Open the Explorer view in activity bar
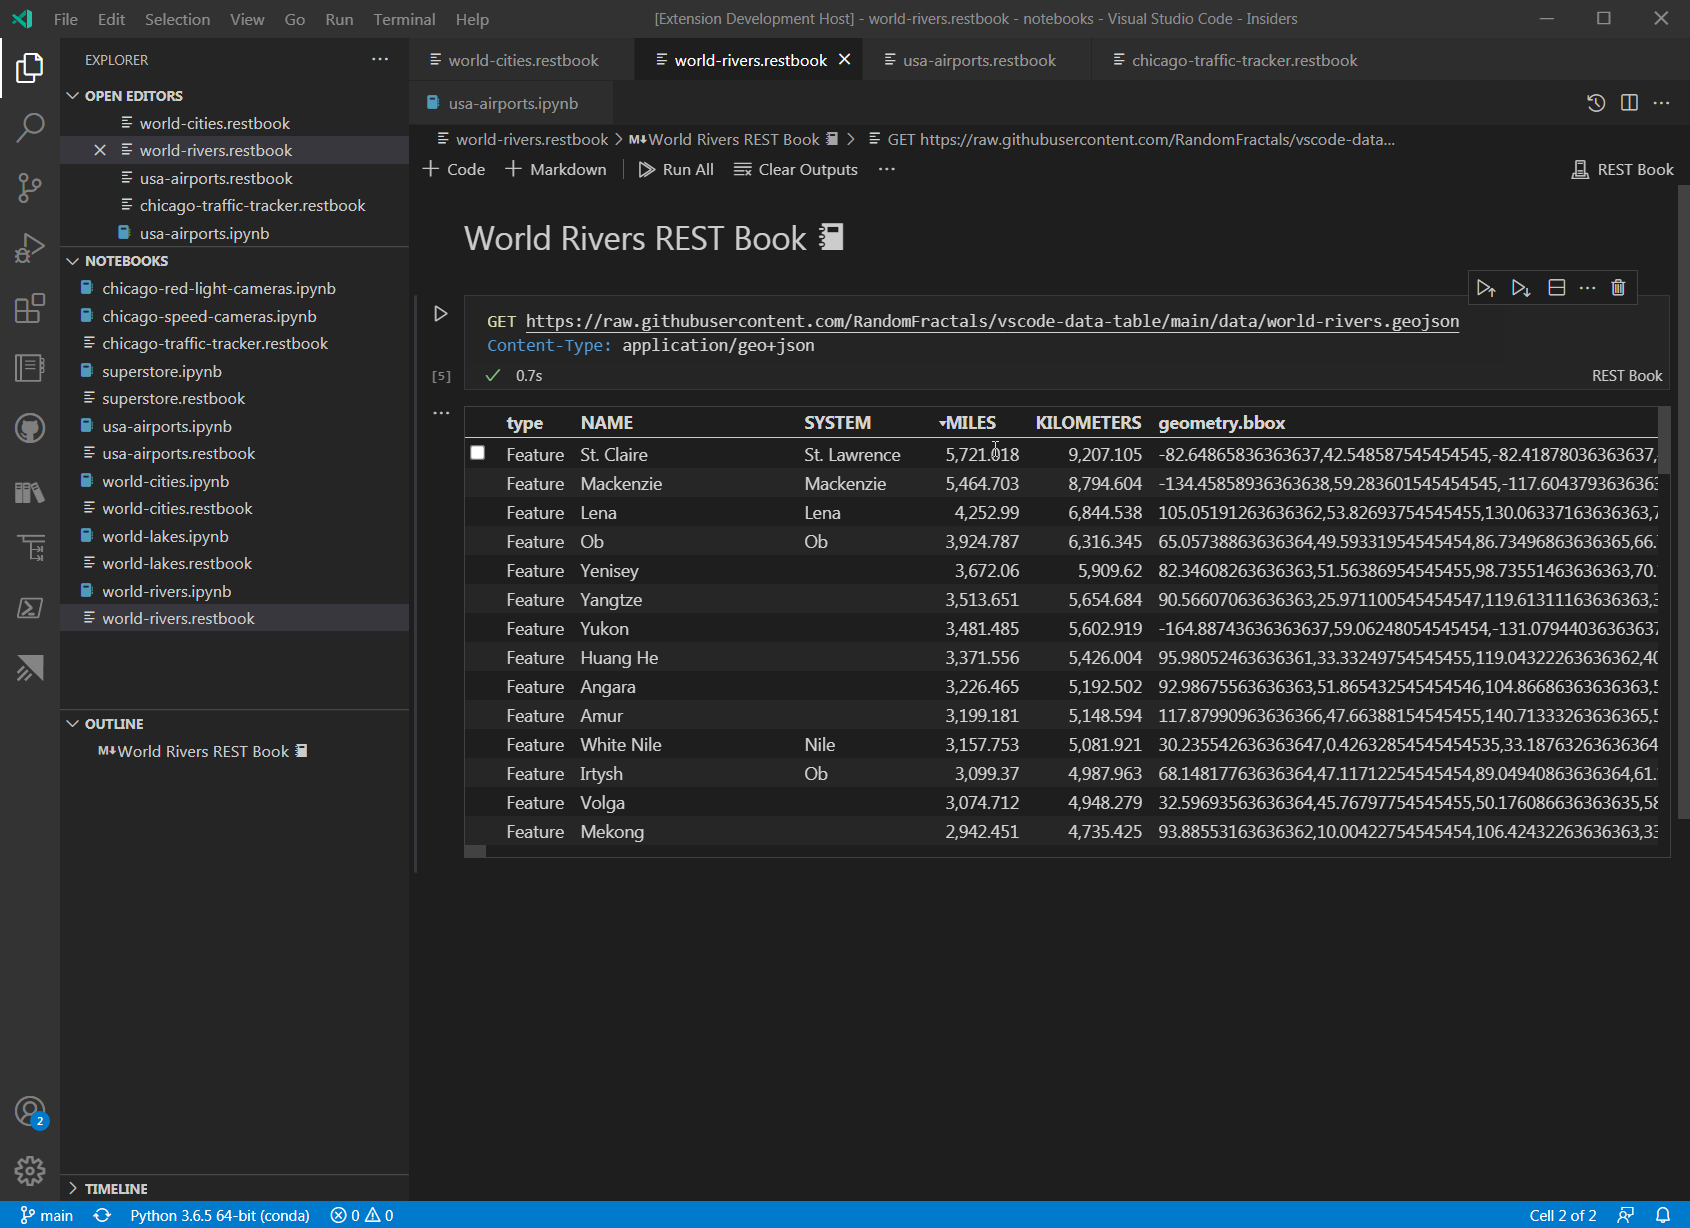This screenshot has width=1690, height=1228. pyautogui.click(x=30, y=68)
